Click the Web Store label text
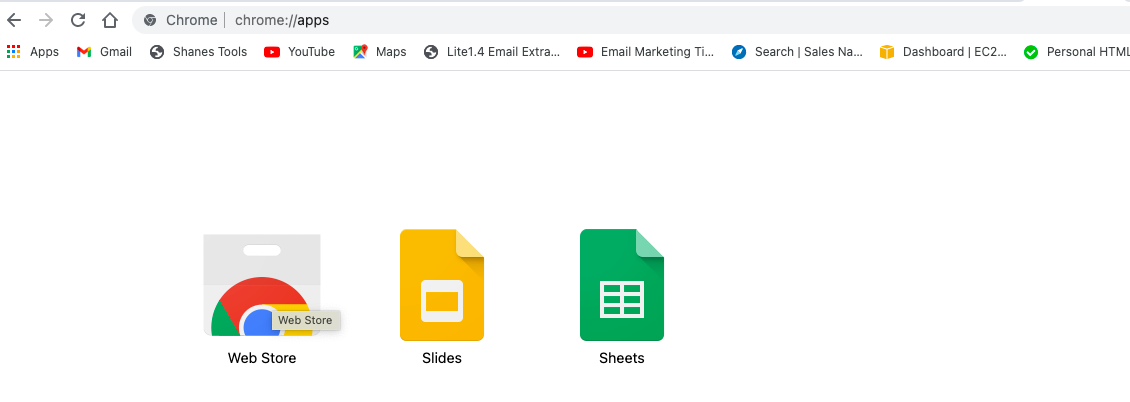 (x=262, y=358)
